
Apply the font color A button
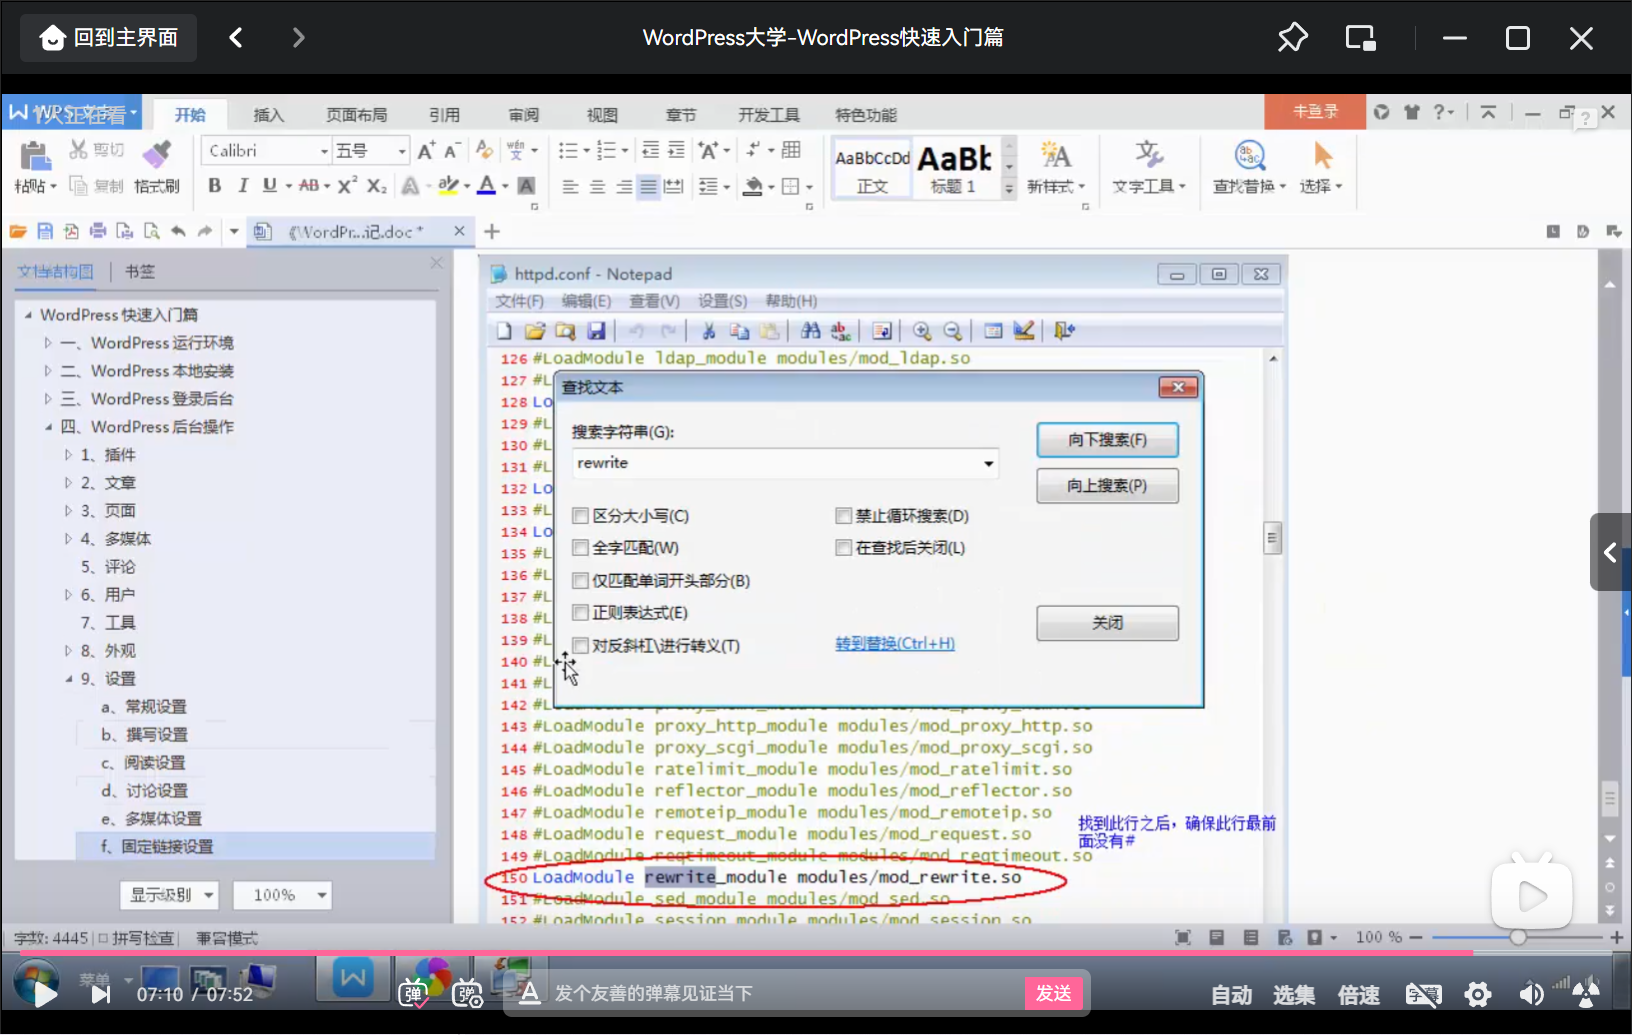point(487,185)
